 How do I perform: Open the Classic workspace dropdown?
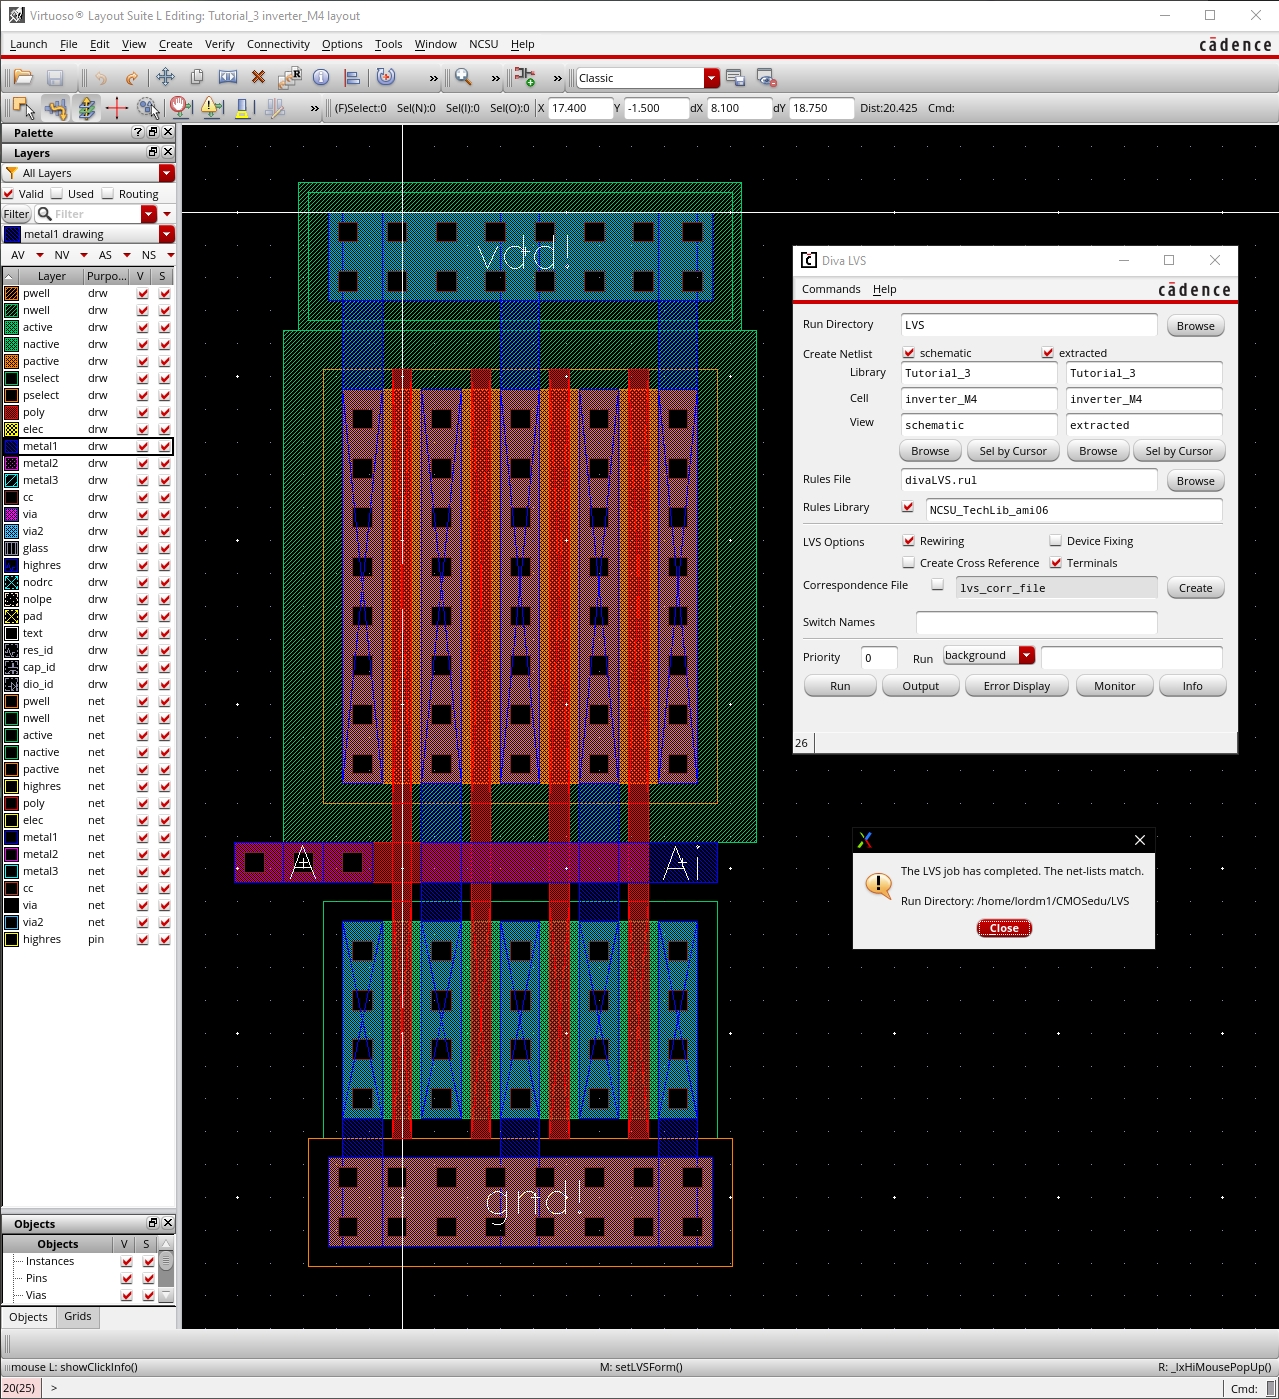point(711,78)
